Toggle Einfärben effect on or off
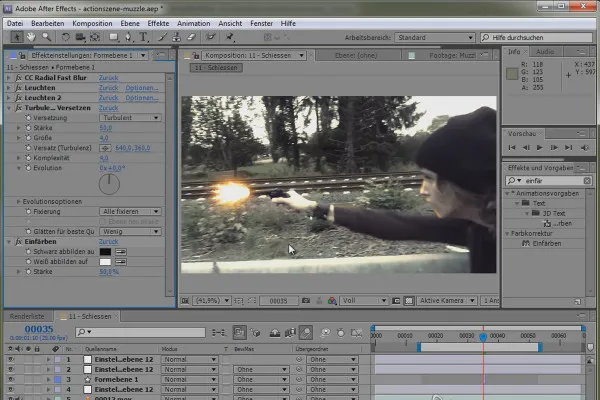 tap(18, 242)
